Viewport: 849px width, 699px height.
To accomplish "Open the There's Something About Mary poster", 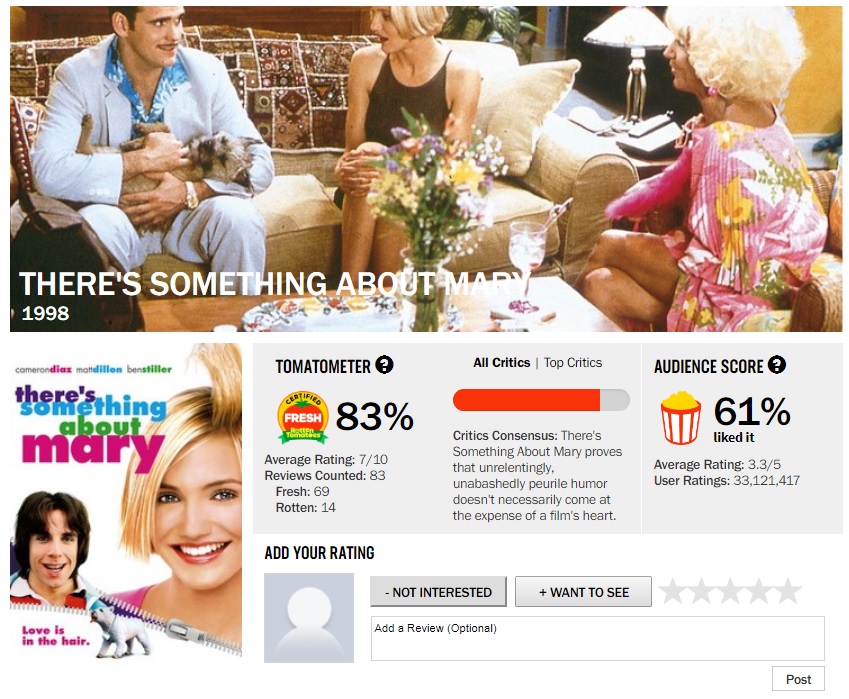I will [126, 502].
